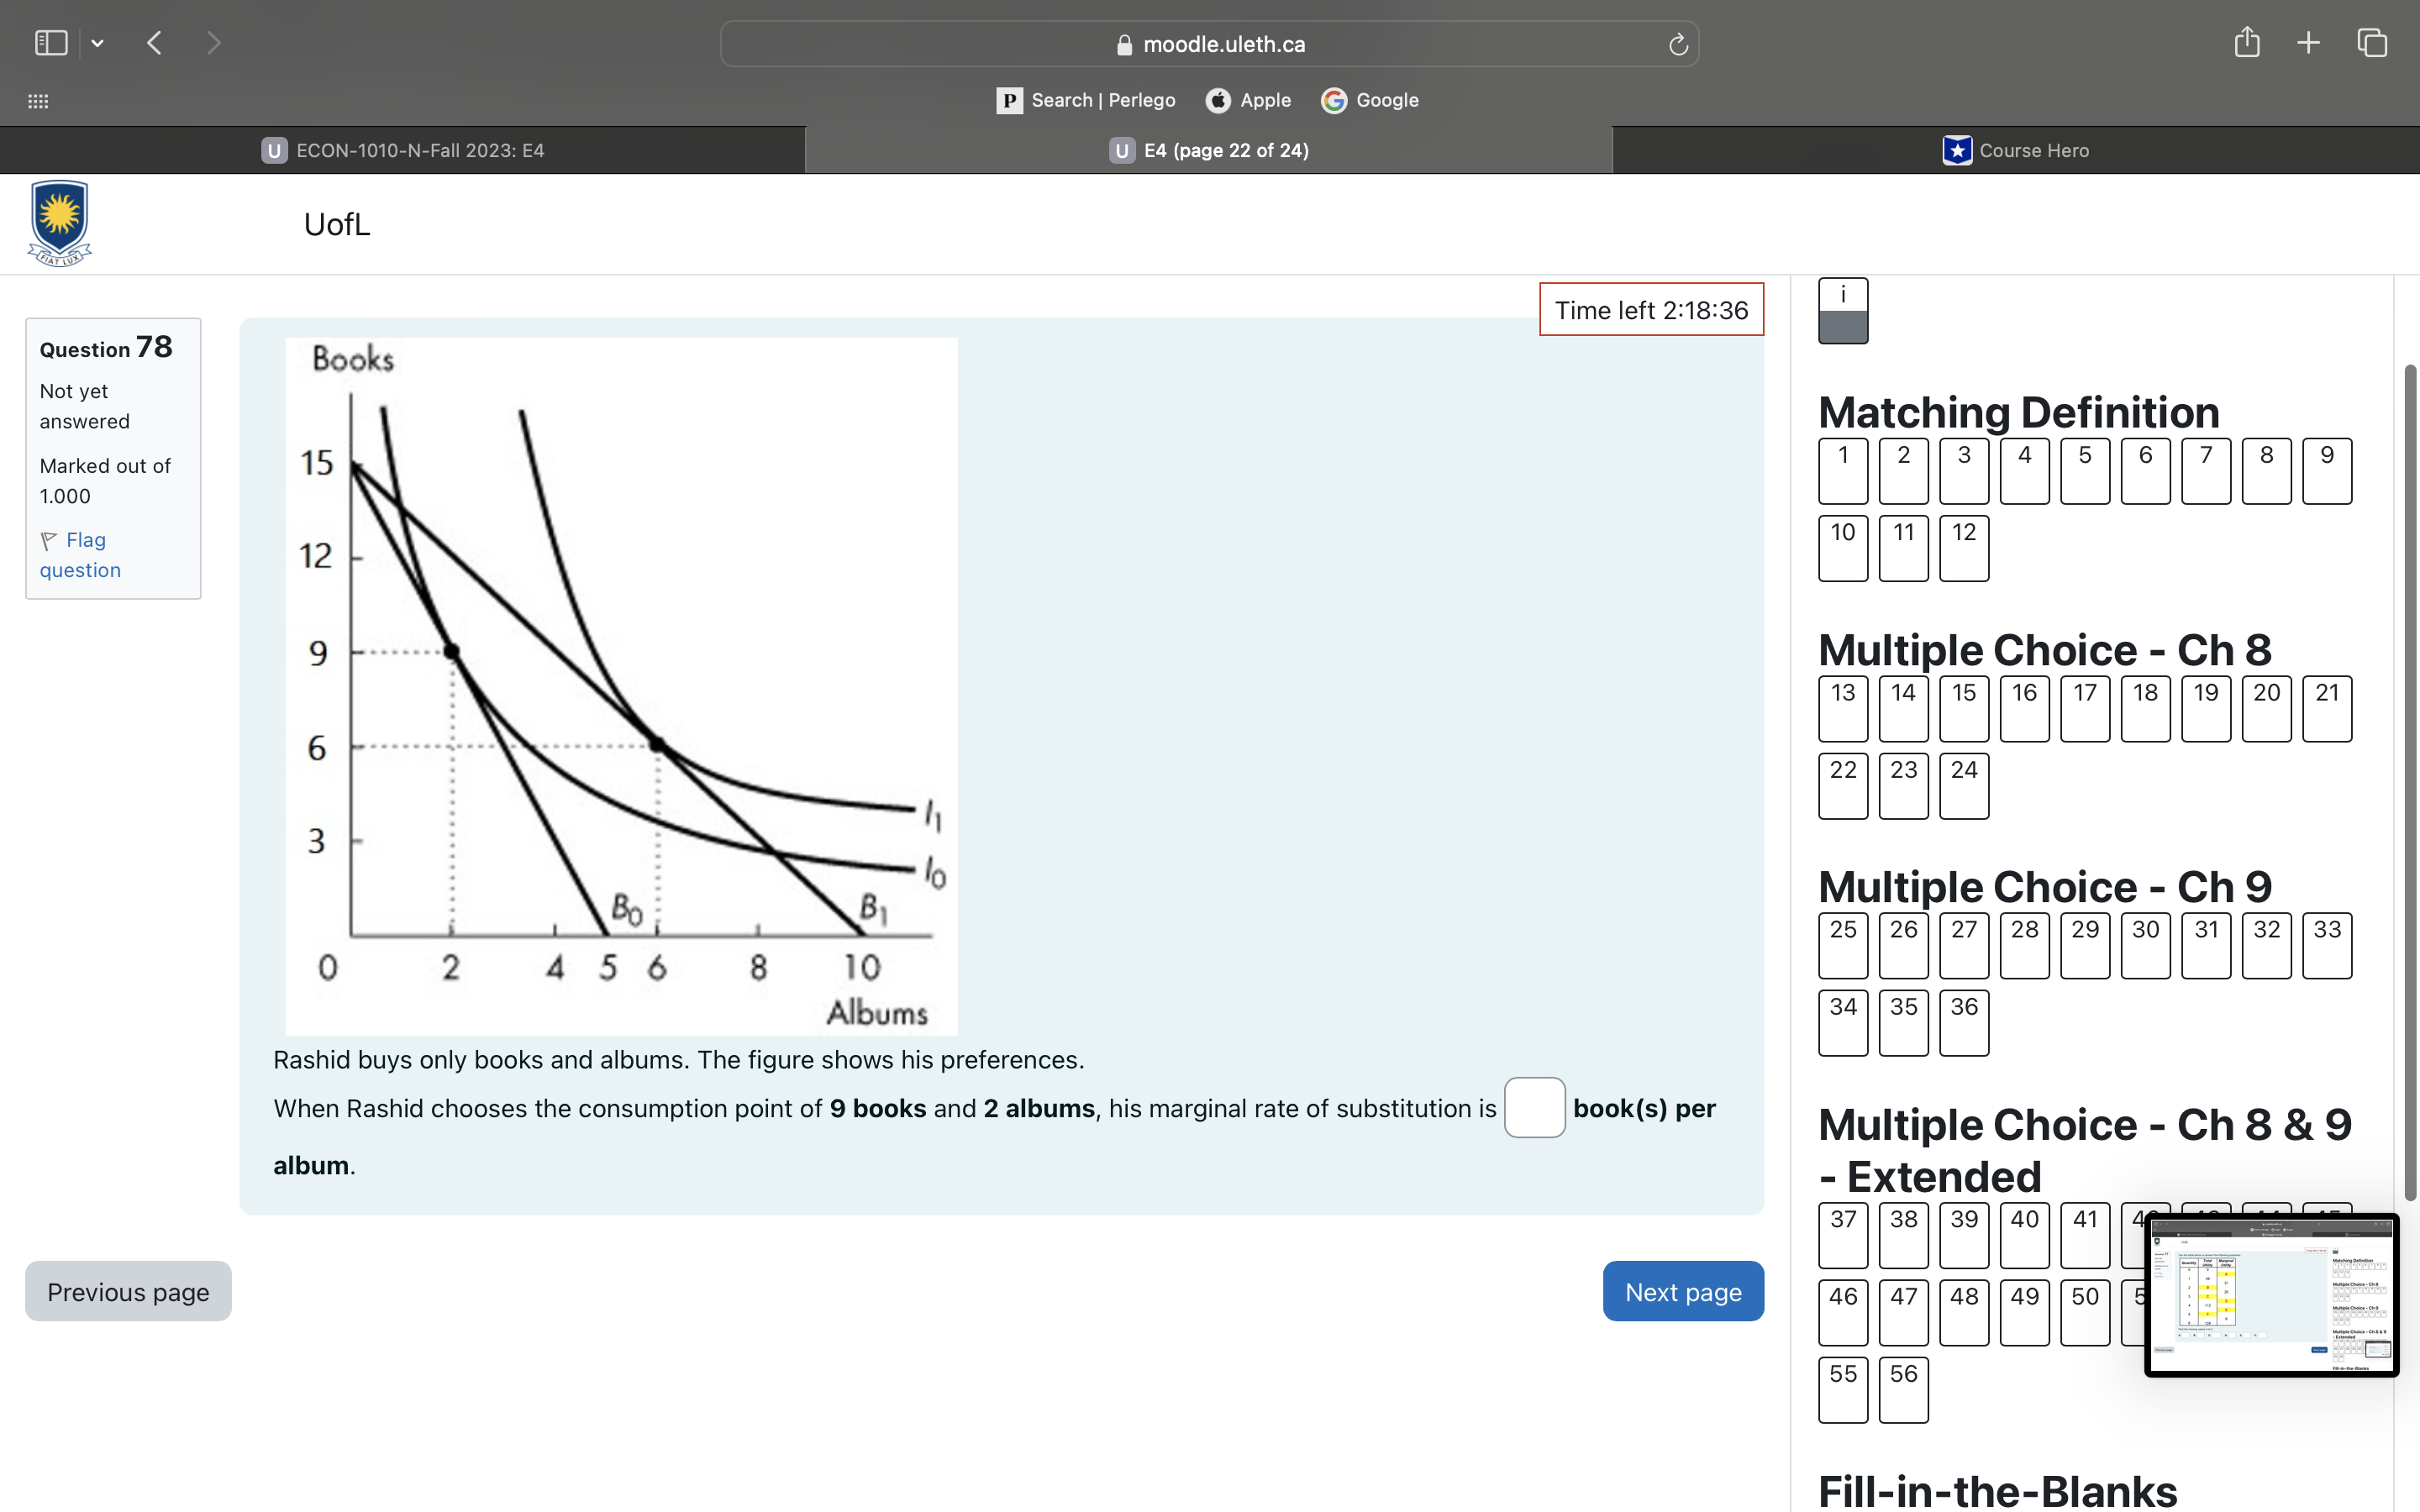Open a new tab with plus icon

tap(2308, 43)
